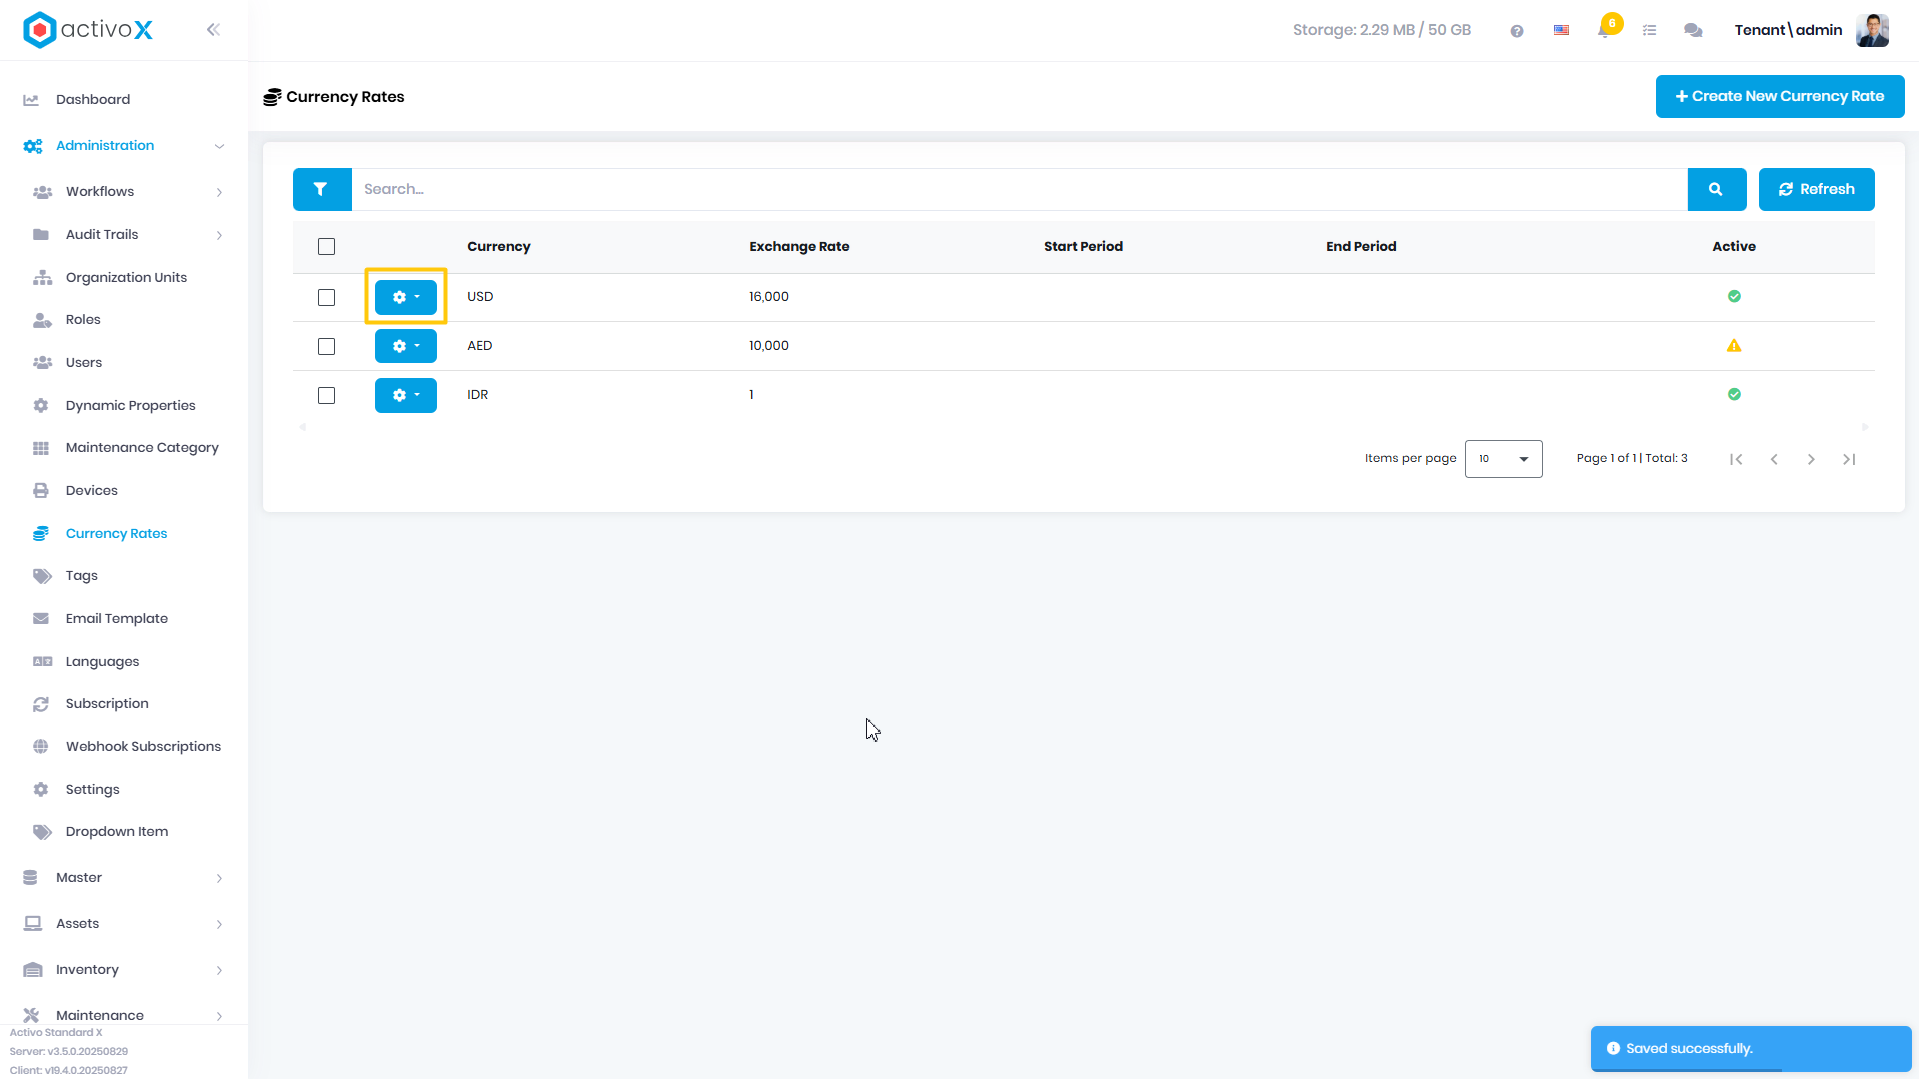Open Maintenance Category in the sidebar

coord(142,448)
